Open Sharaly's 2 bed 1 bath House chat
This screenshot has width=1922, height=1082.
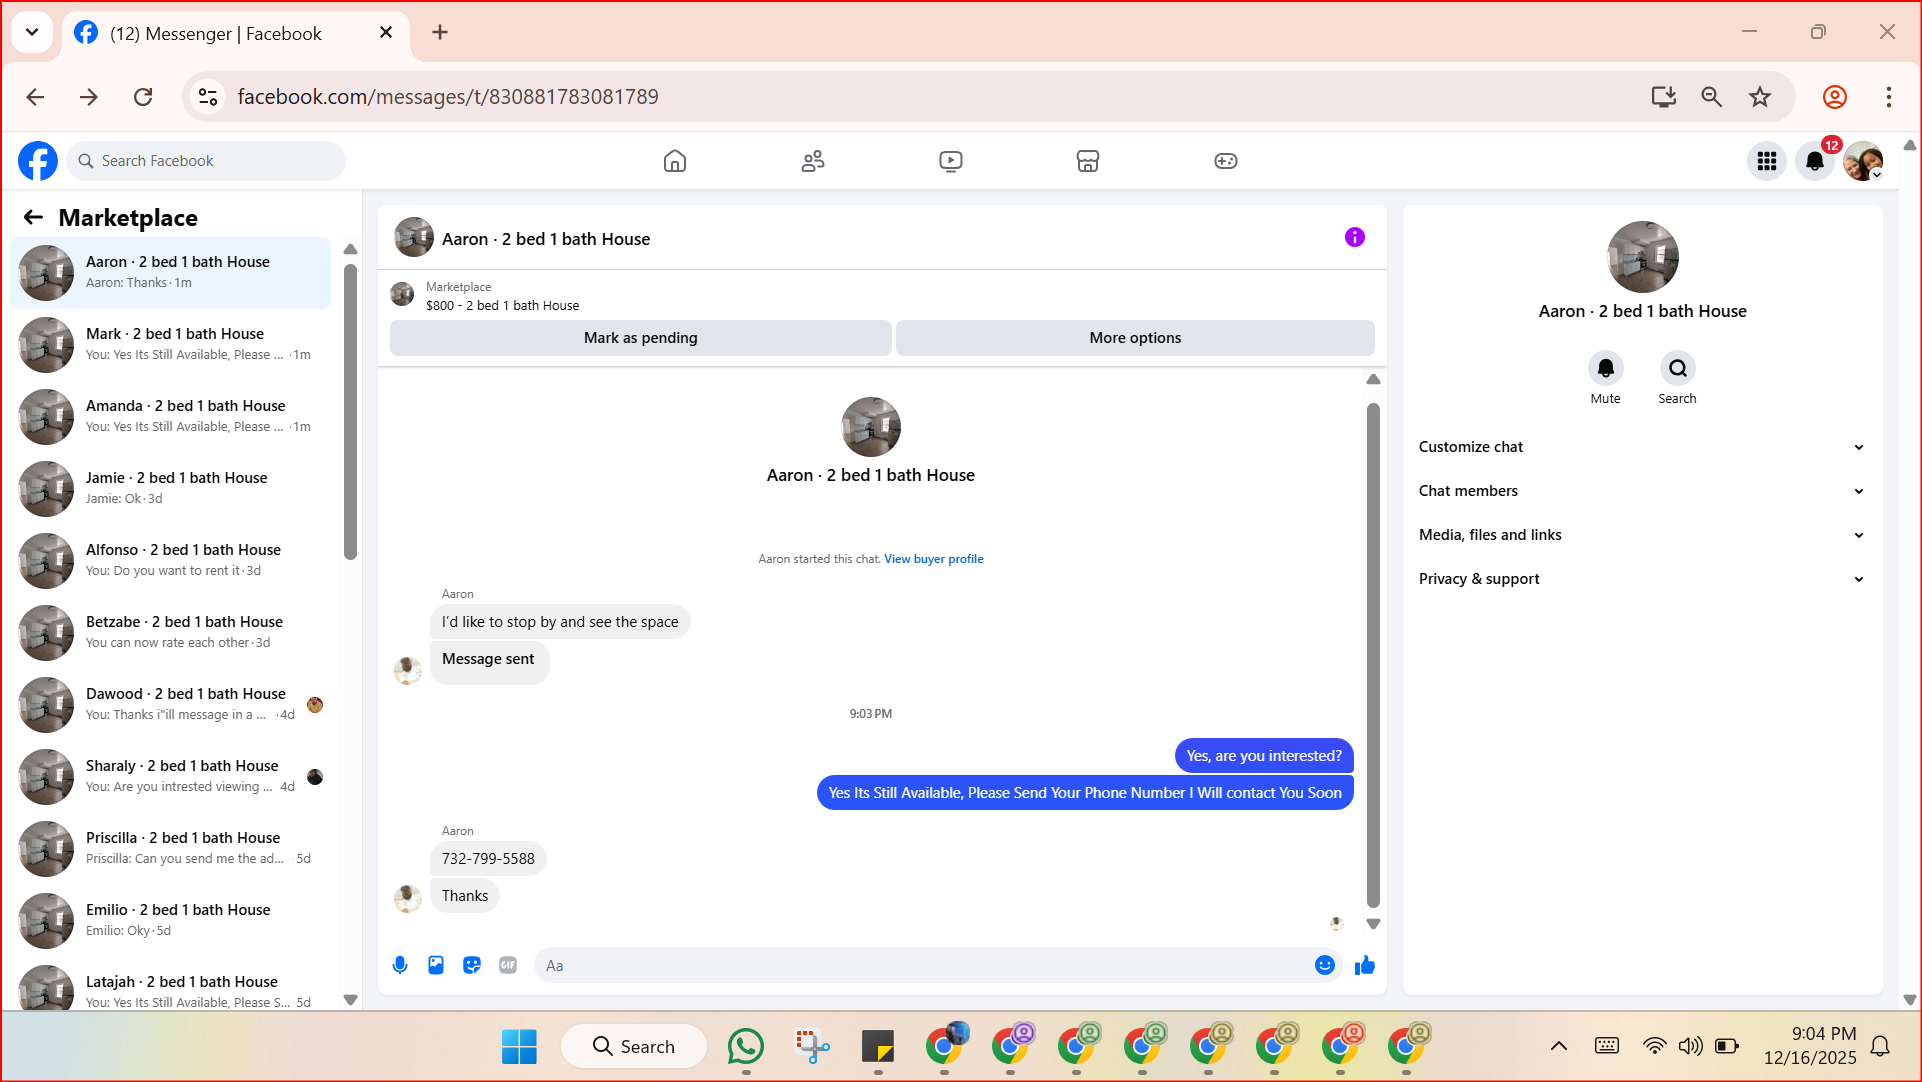click(x=171, y=776)
